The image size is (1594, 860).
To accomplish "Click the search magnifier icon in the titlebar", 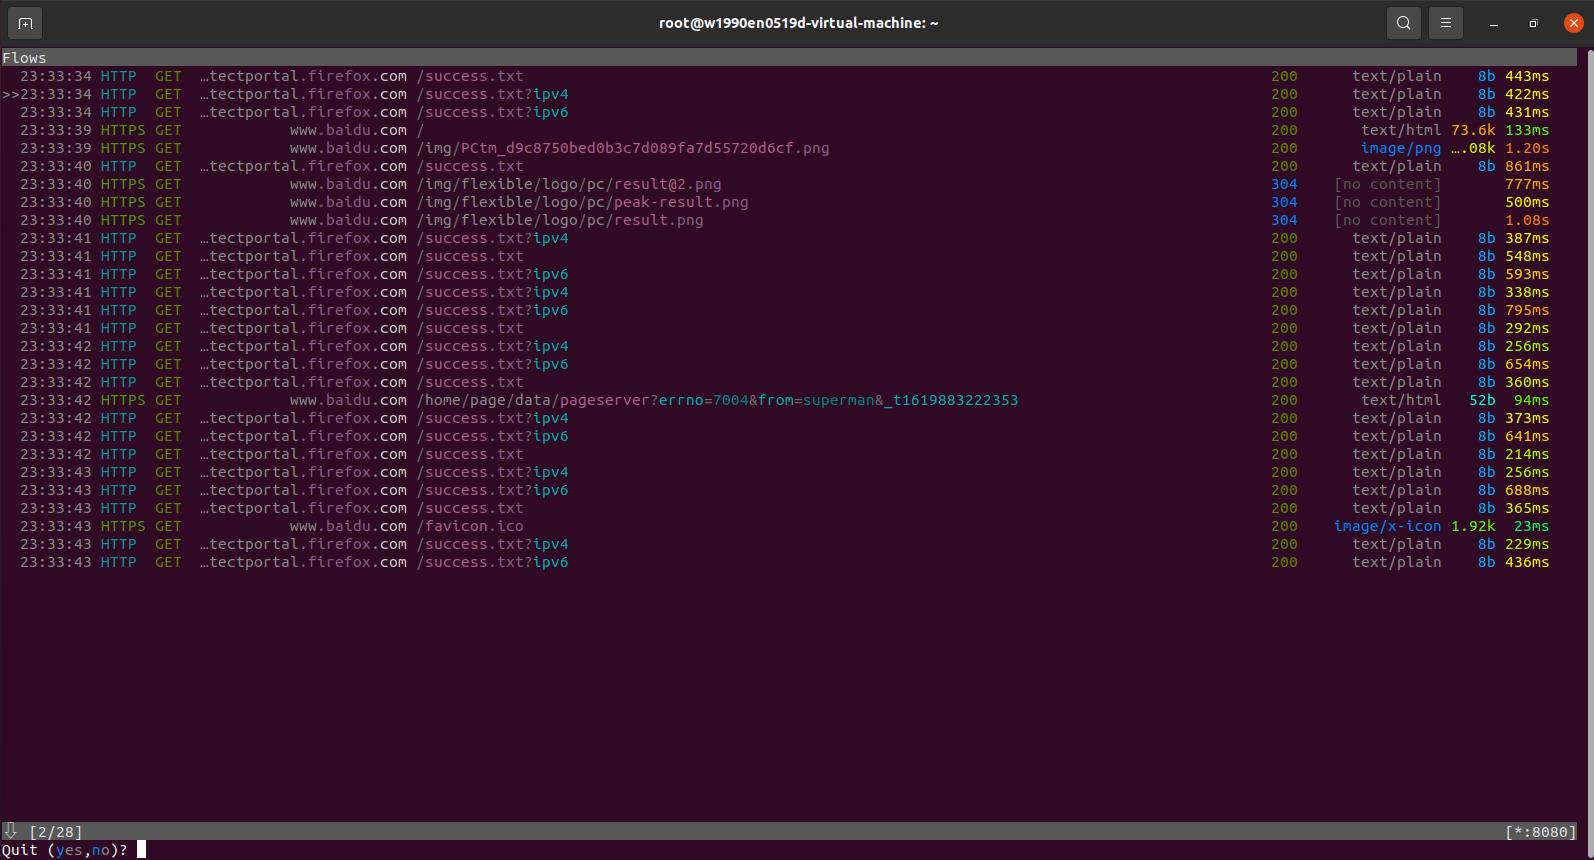I will [1404, 23].
